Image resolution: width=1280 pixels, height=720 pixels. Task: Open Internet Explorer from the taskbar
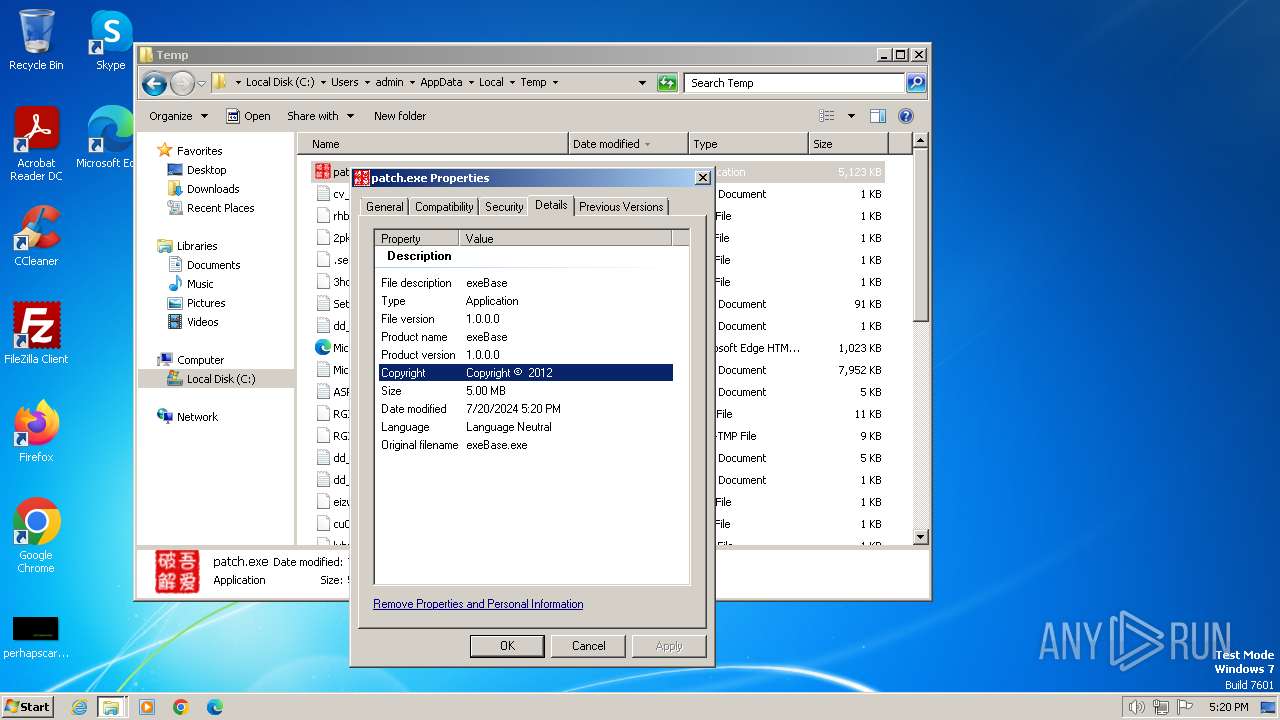79,707
